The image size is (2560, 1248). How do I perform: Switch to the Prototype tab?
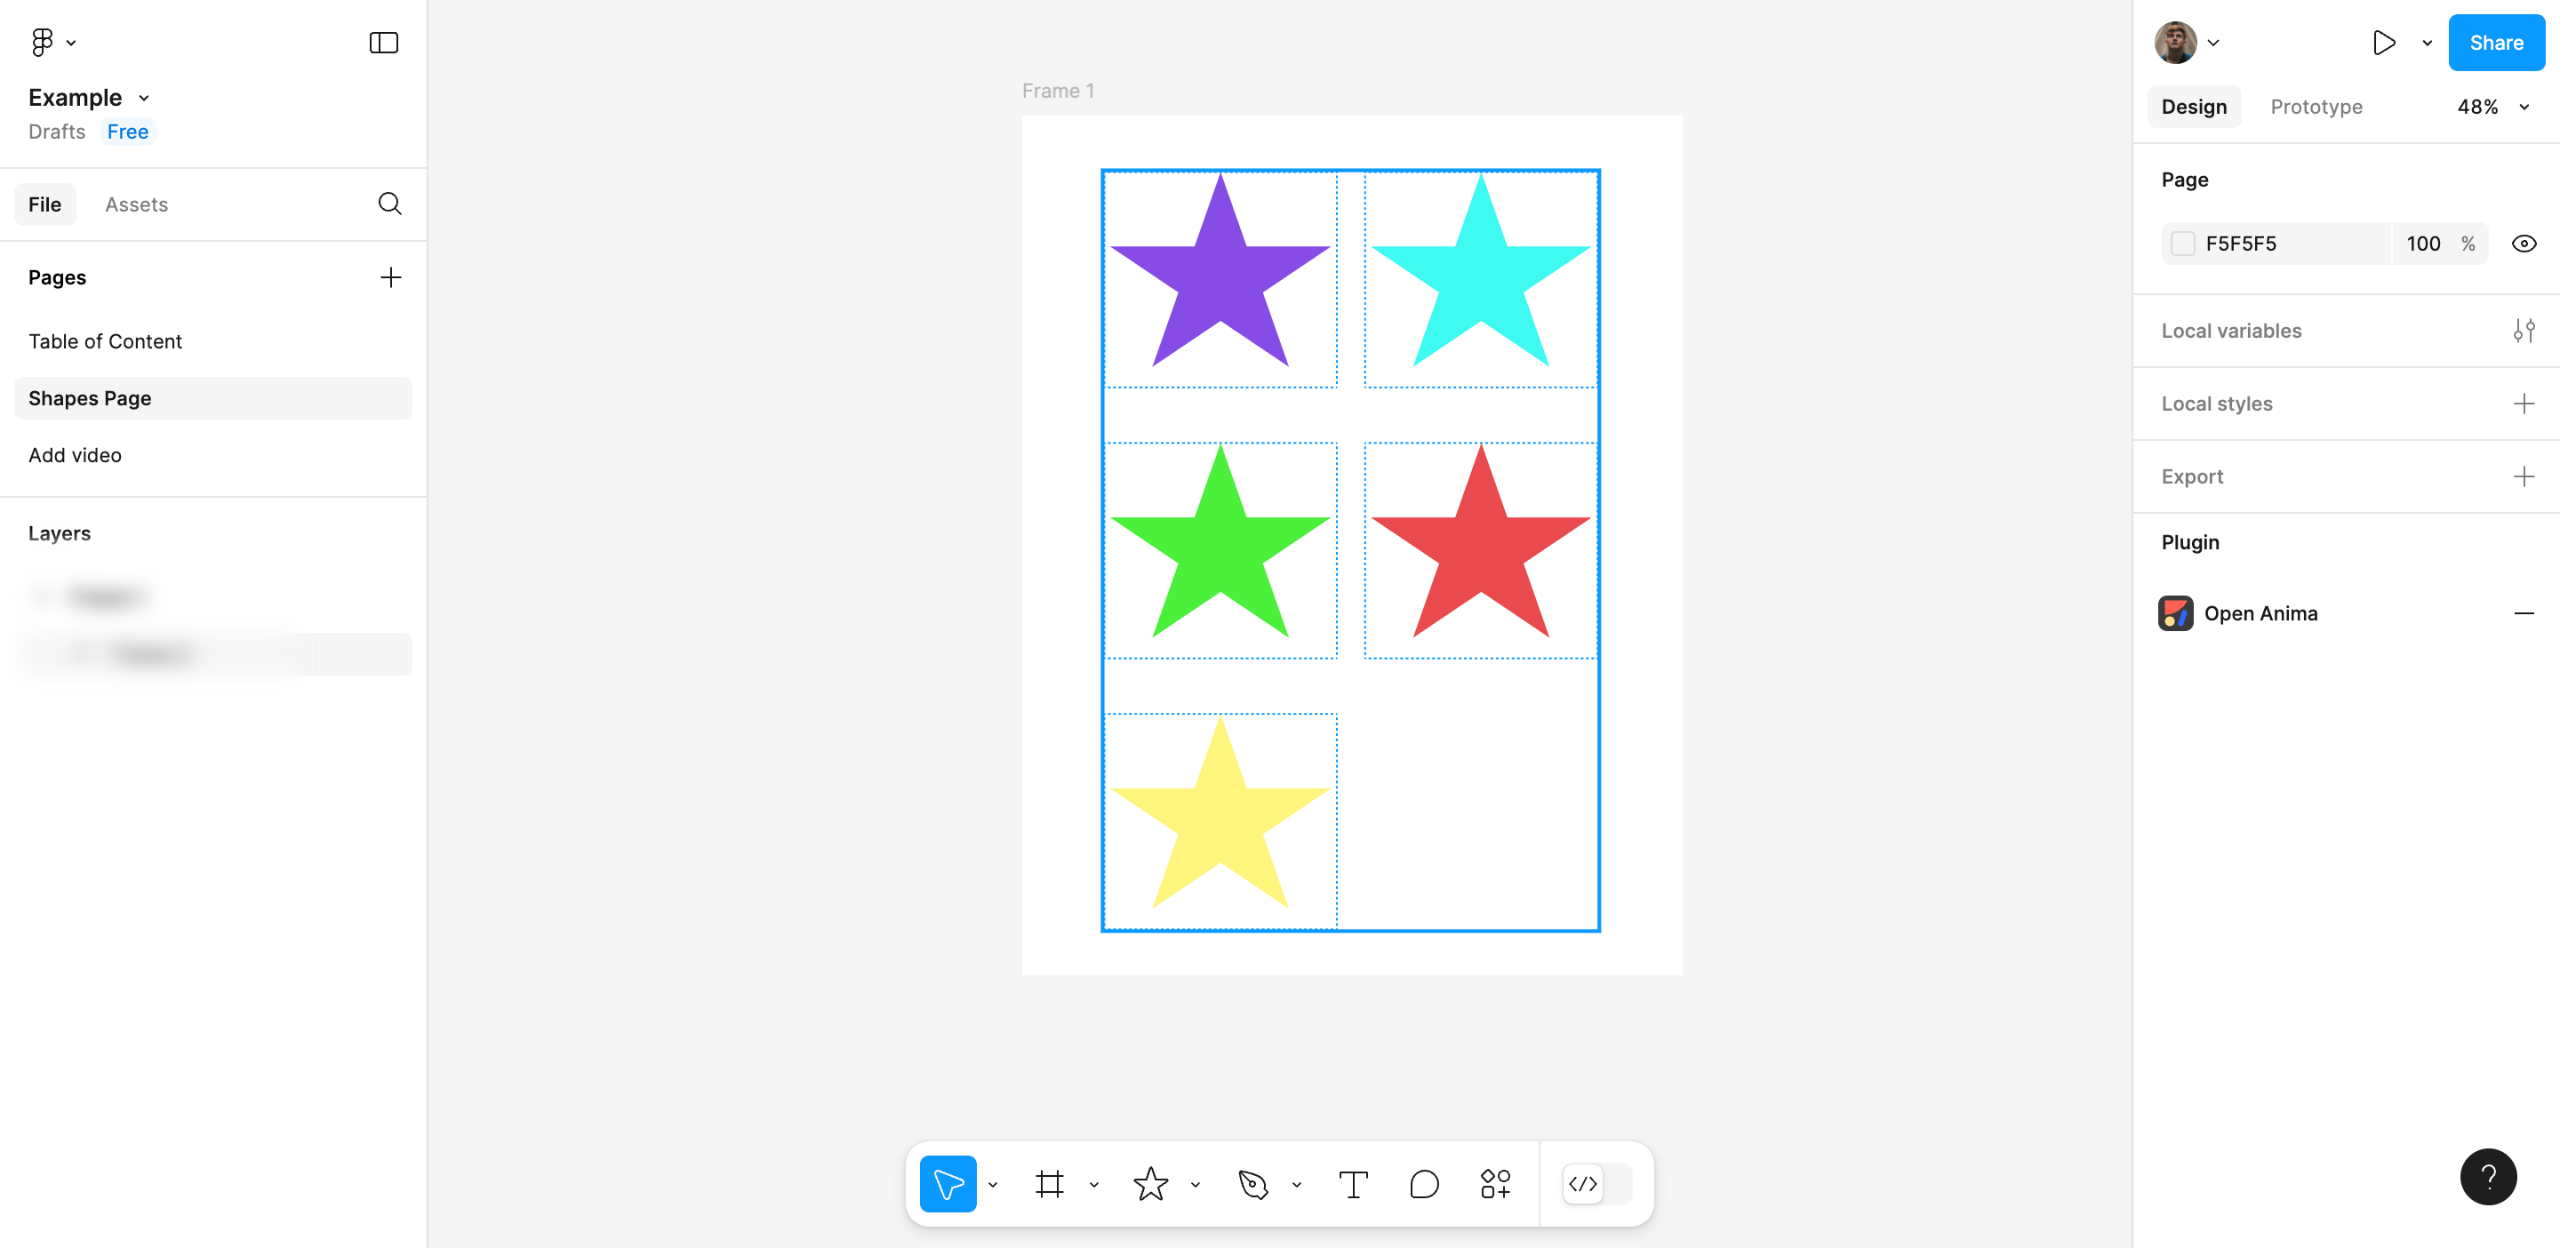pos(2316,107)
